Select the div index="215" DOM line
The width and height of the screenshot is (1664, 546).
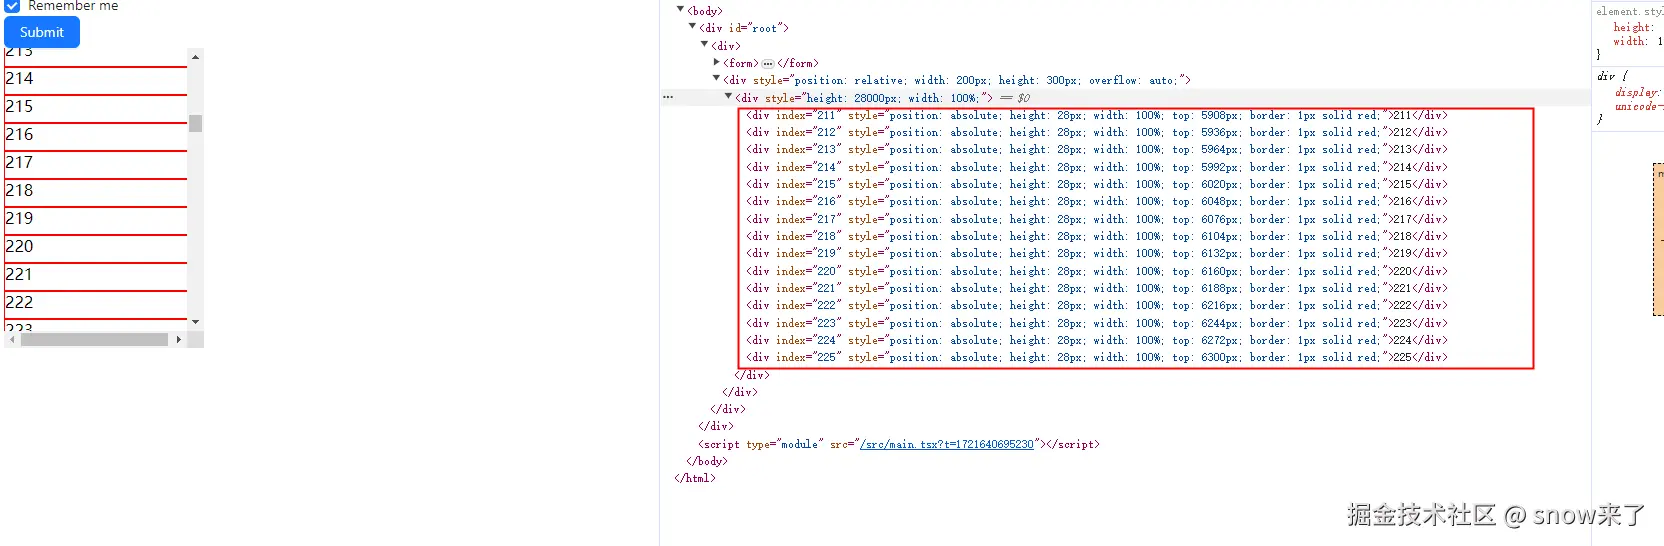point(1096,184)
